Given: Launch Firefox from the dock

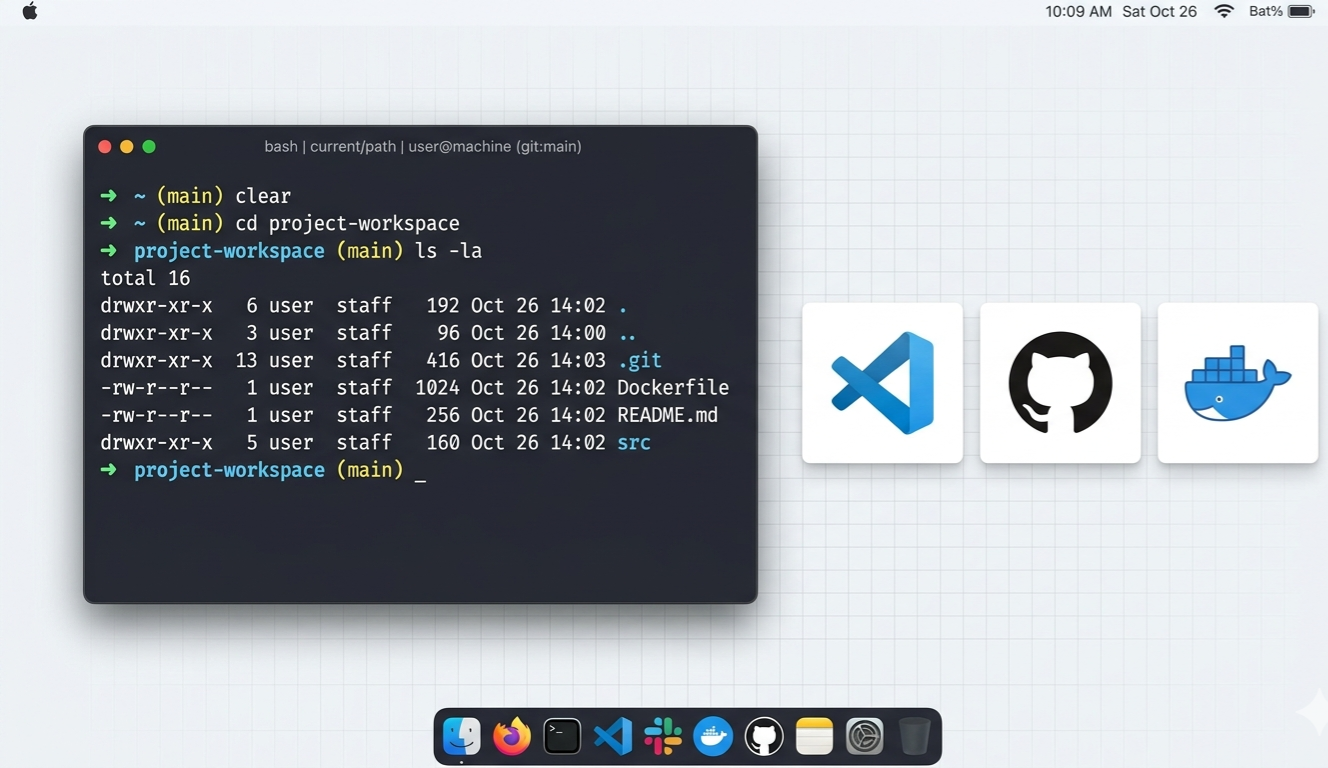Looking at the screenshot, I should point(512,737).
